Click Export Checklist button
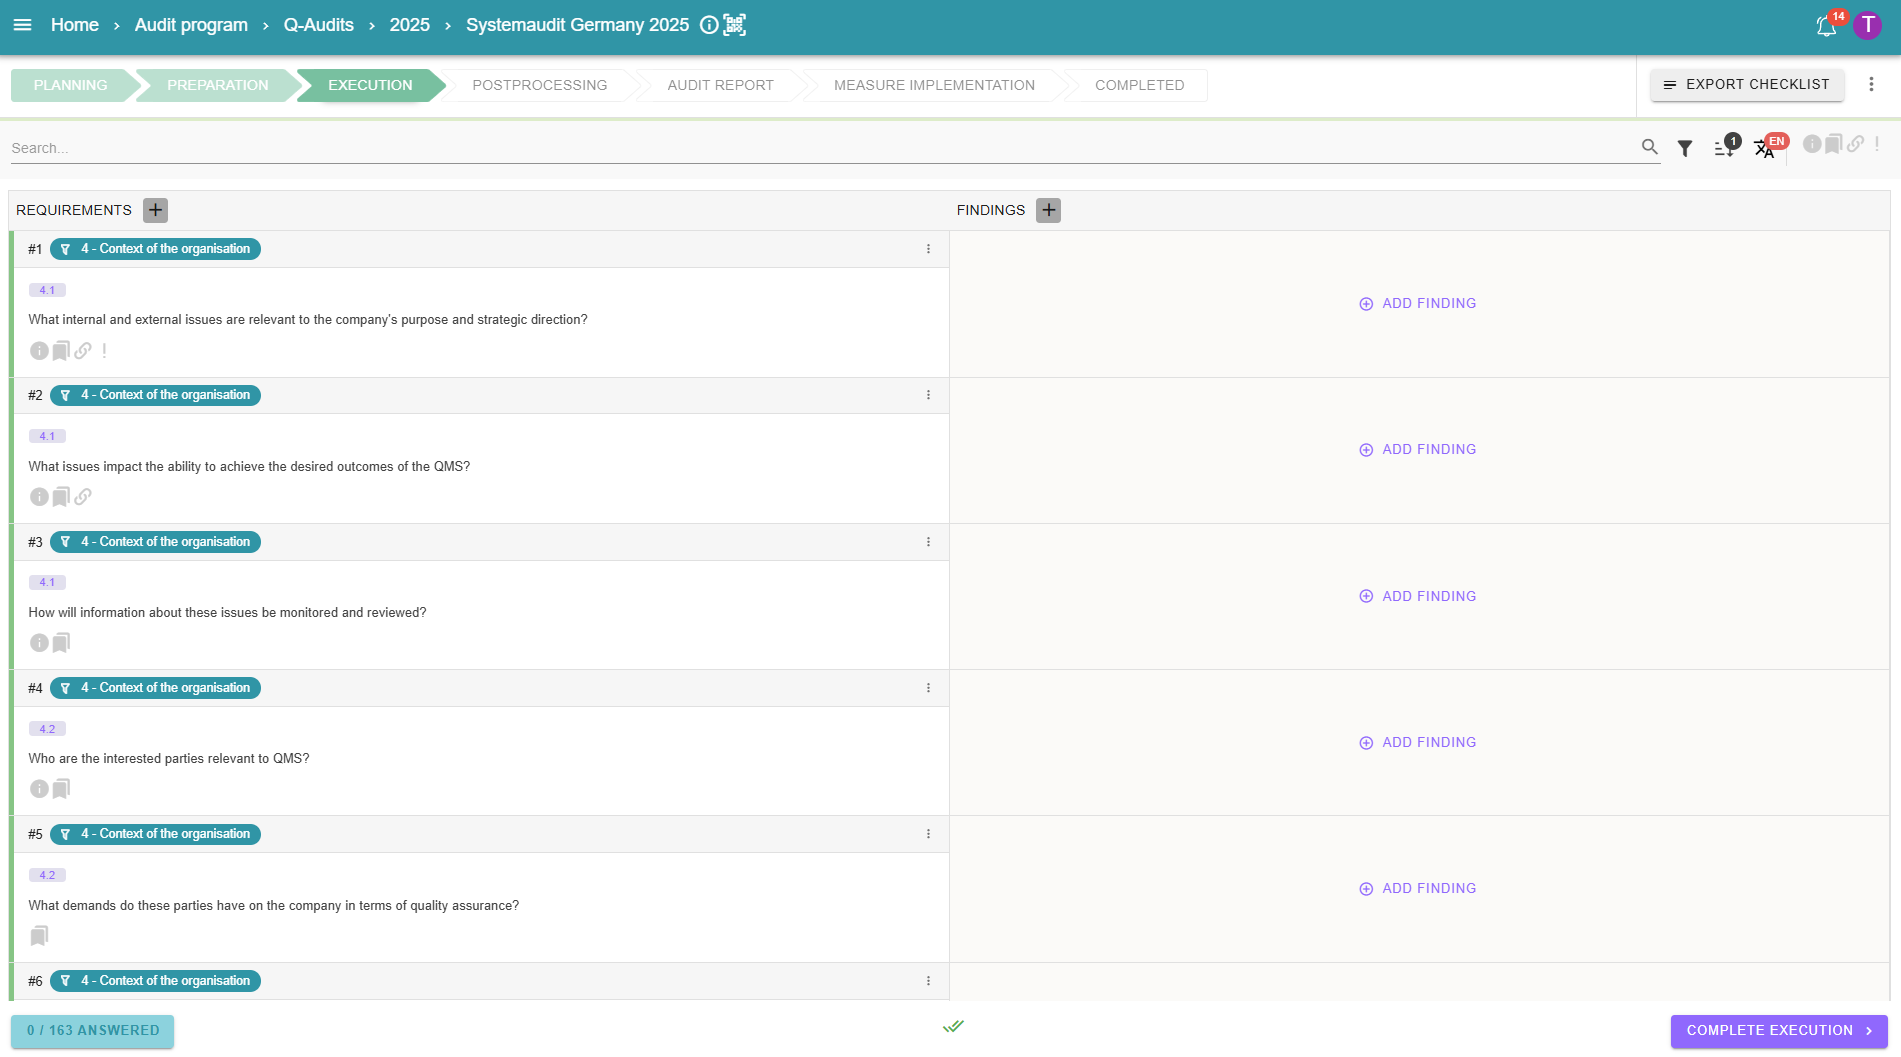This screenshot has width=1901, height=1057. [1746, 85]
